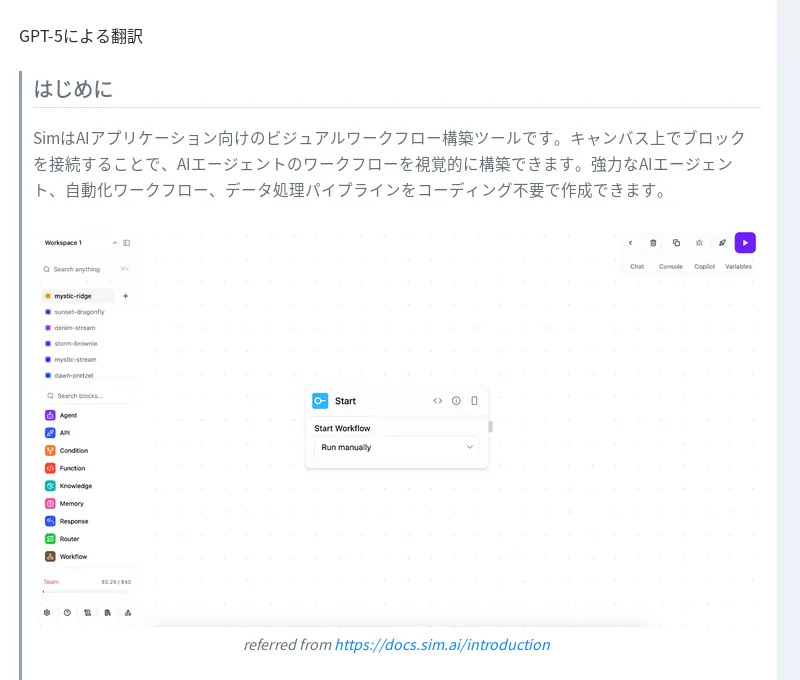
Task: Select the Response block icon
Action: point(50,521)
